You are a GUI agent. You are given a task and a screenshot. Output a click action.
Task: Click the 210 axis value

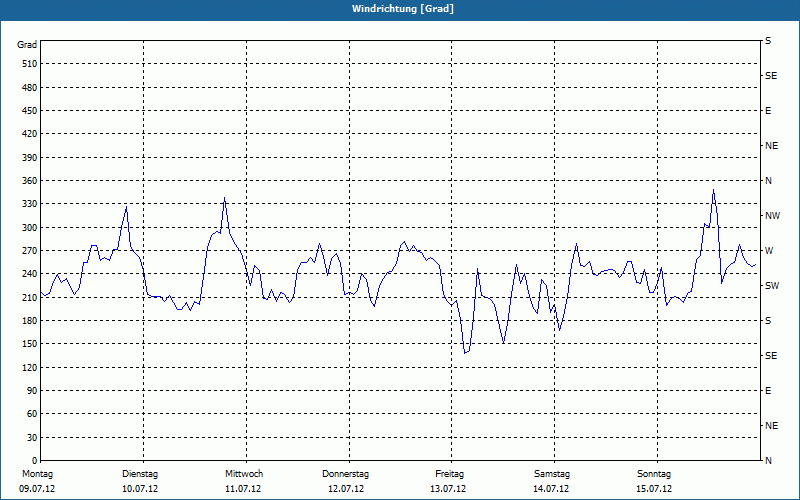(x=30, y=297)
